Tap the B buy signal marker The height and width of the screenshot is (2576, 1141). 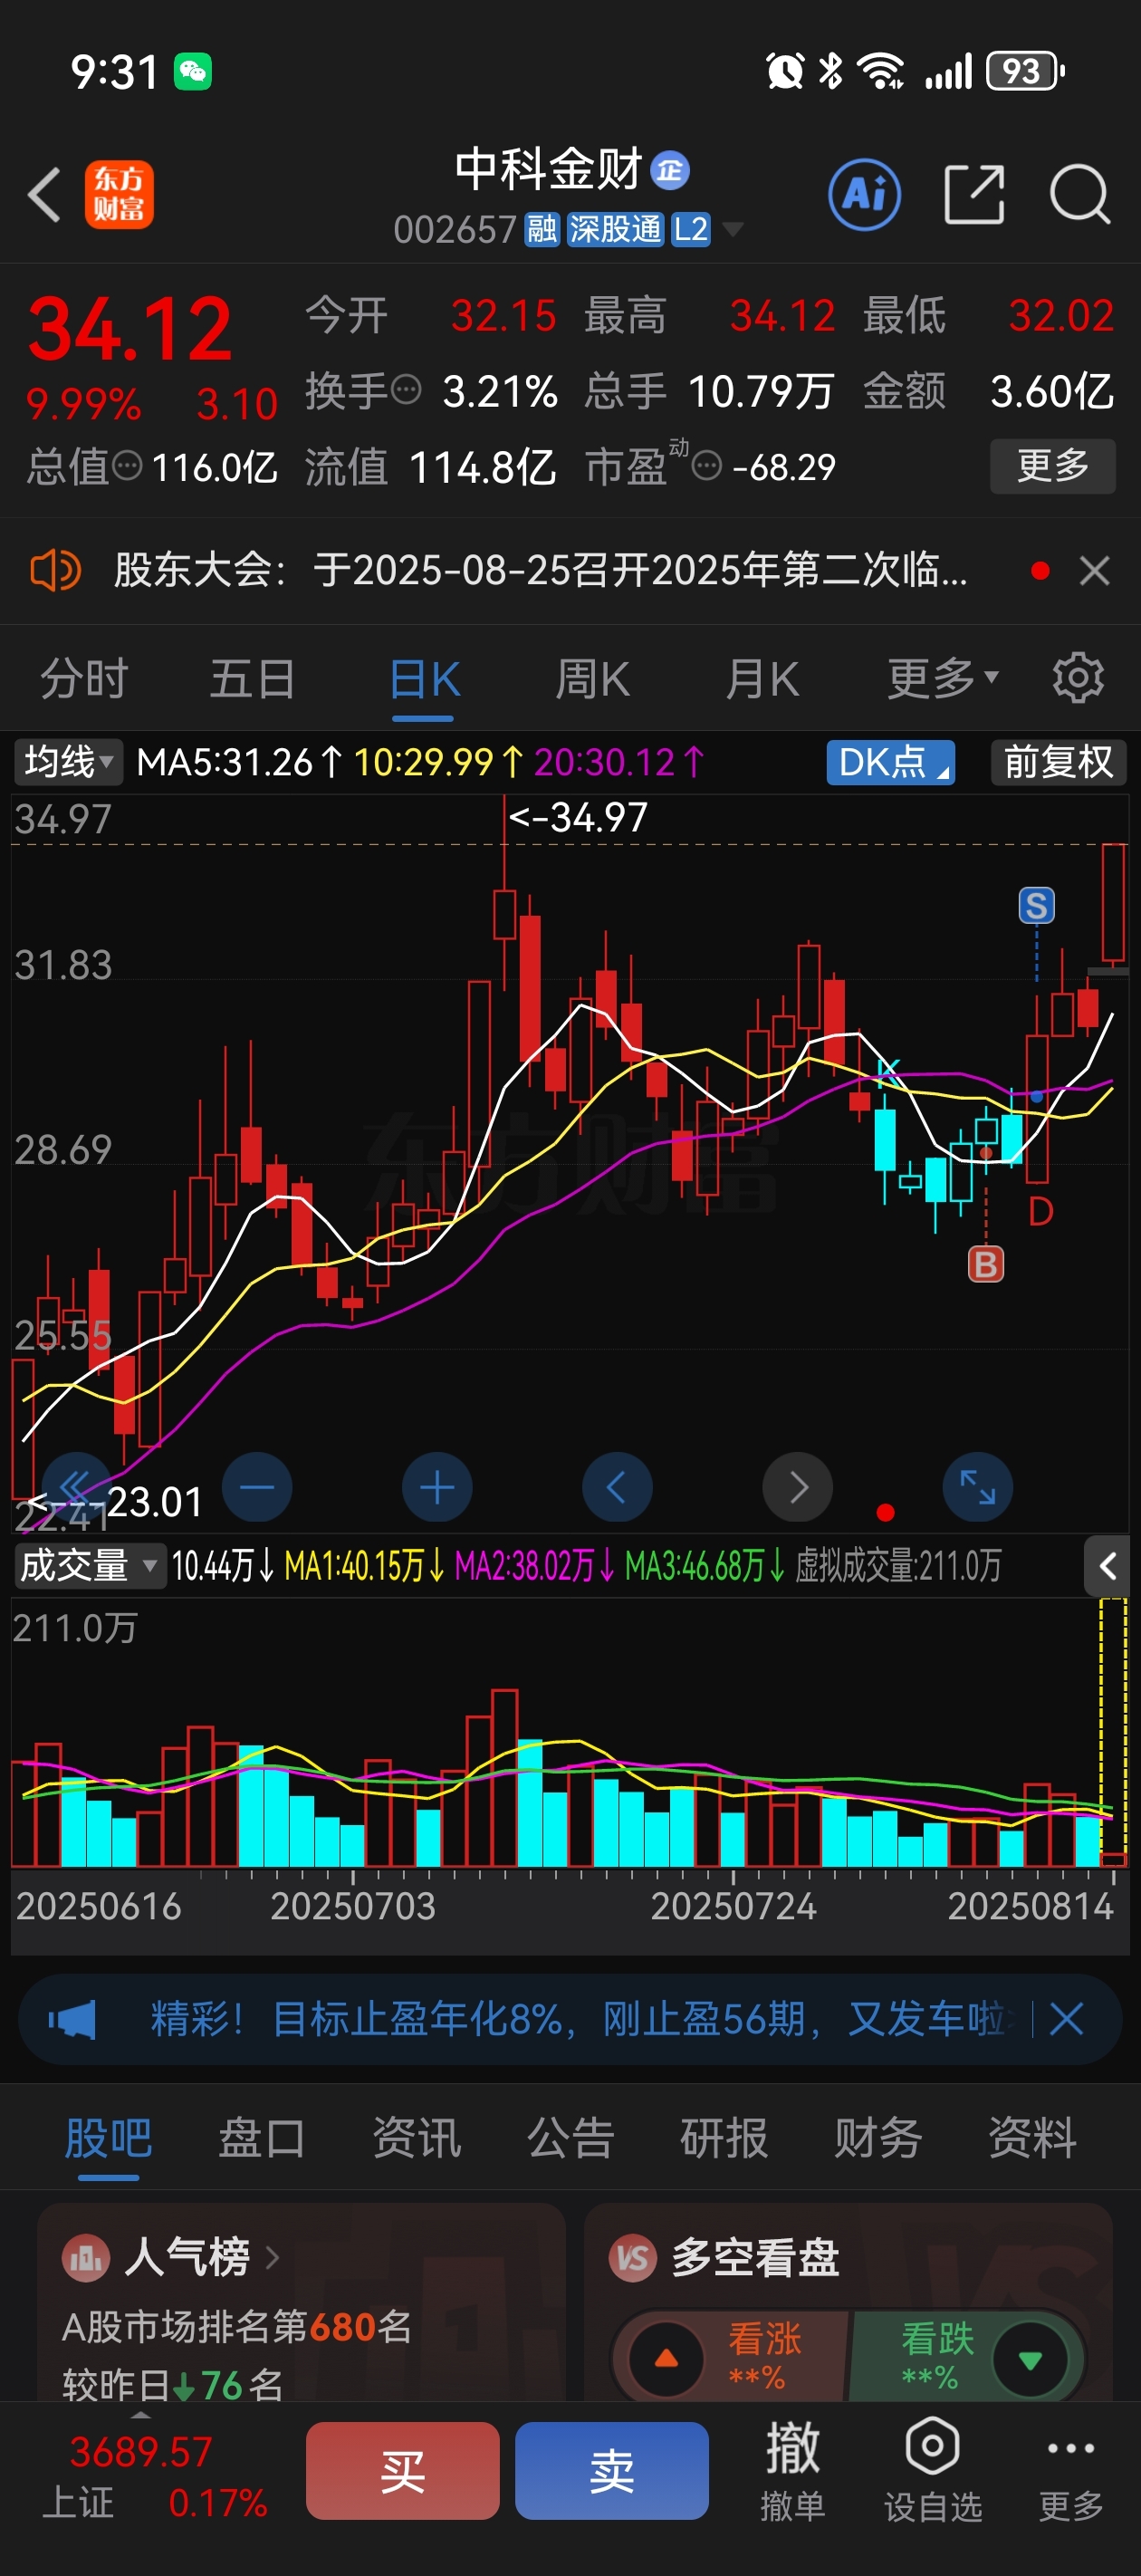click(986, 1265)
